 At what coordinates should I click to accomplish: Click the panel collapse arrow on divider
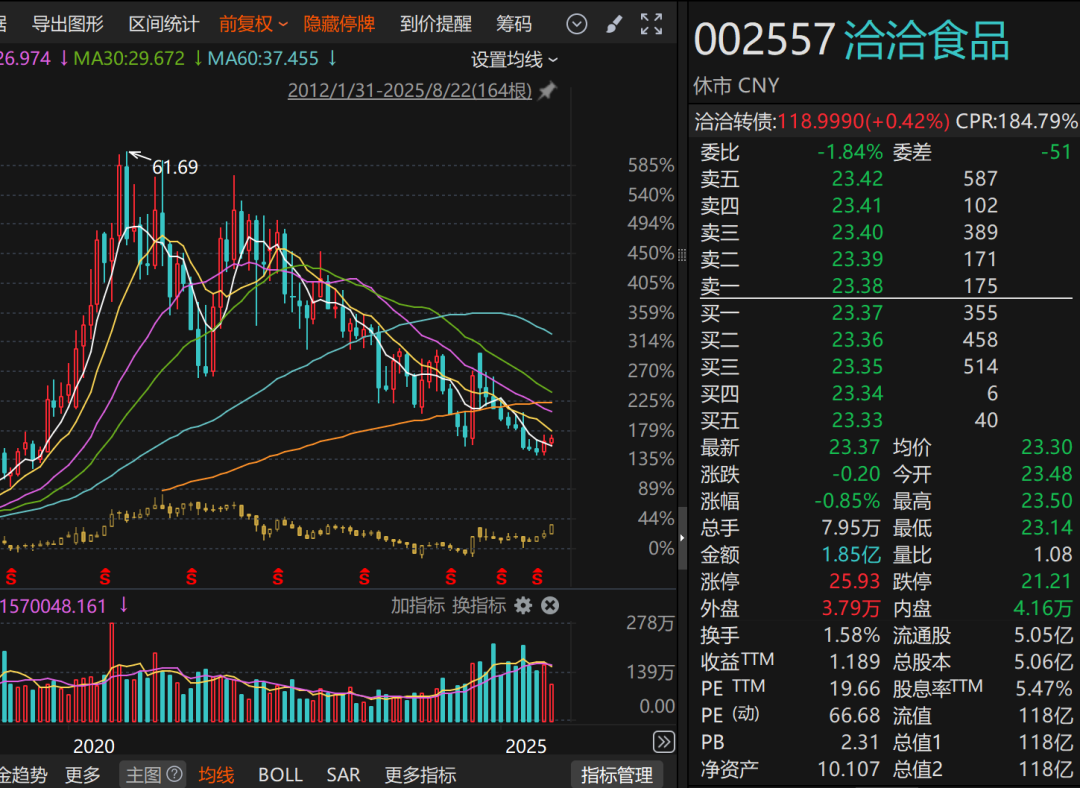pos(682,537)
